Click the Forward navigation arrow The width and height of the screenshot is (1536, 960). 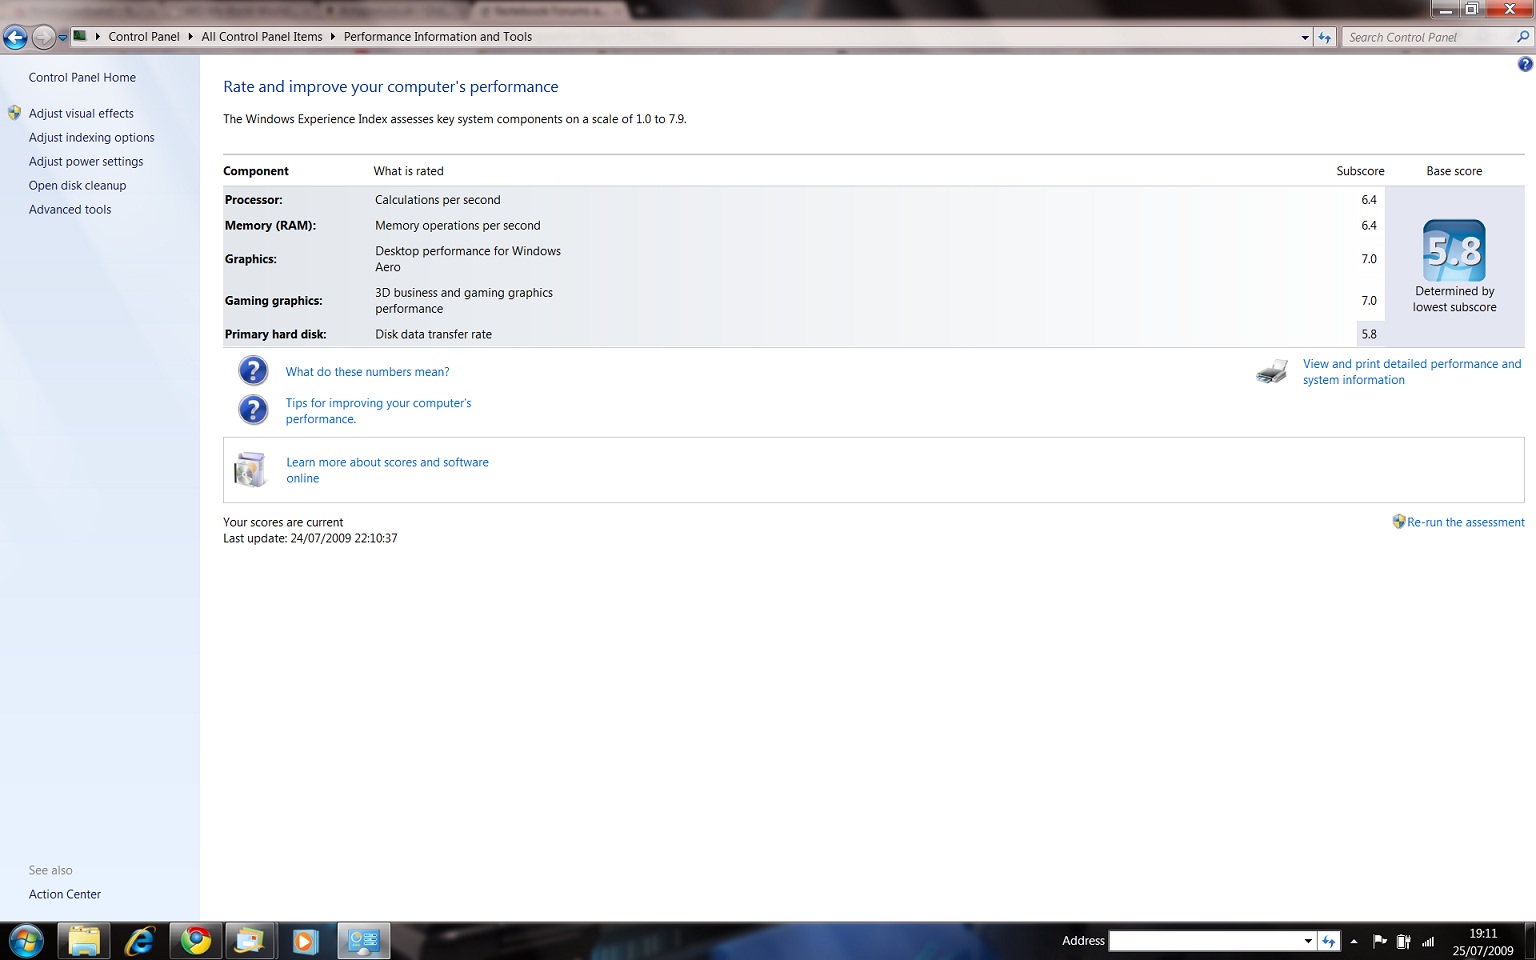(x=43, y=38)
